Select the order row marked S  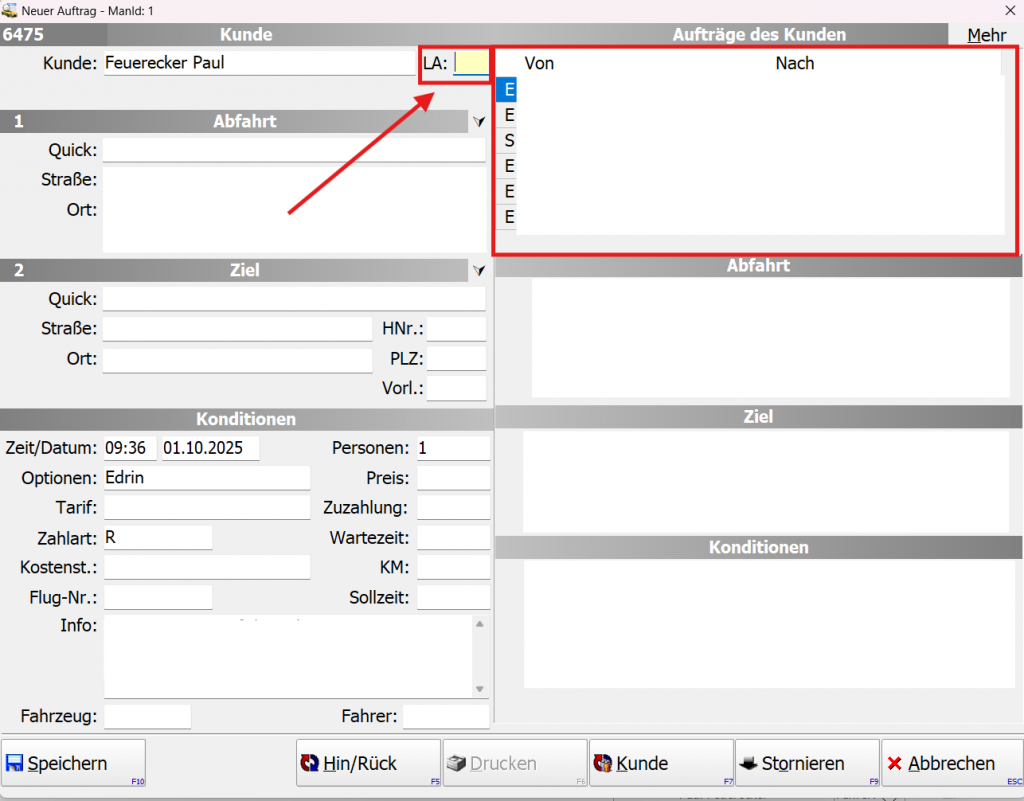click(x=509, y=141)
